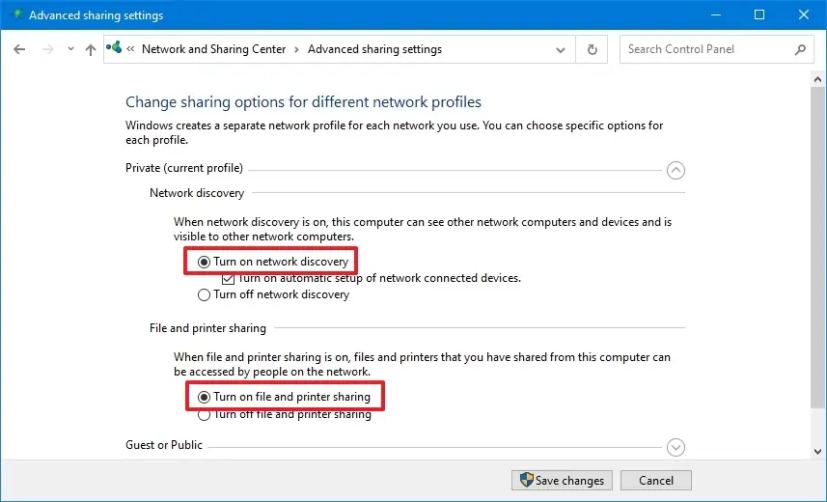Click the forward navigation arrow
The width and height of the screenshot is (827, 502).
click(x=47, y=50)
